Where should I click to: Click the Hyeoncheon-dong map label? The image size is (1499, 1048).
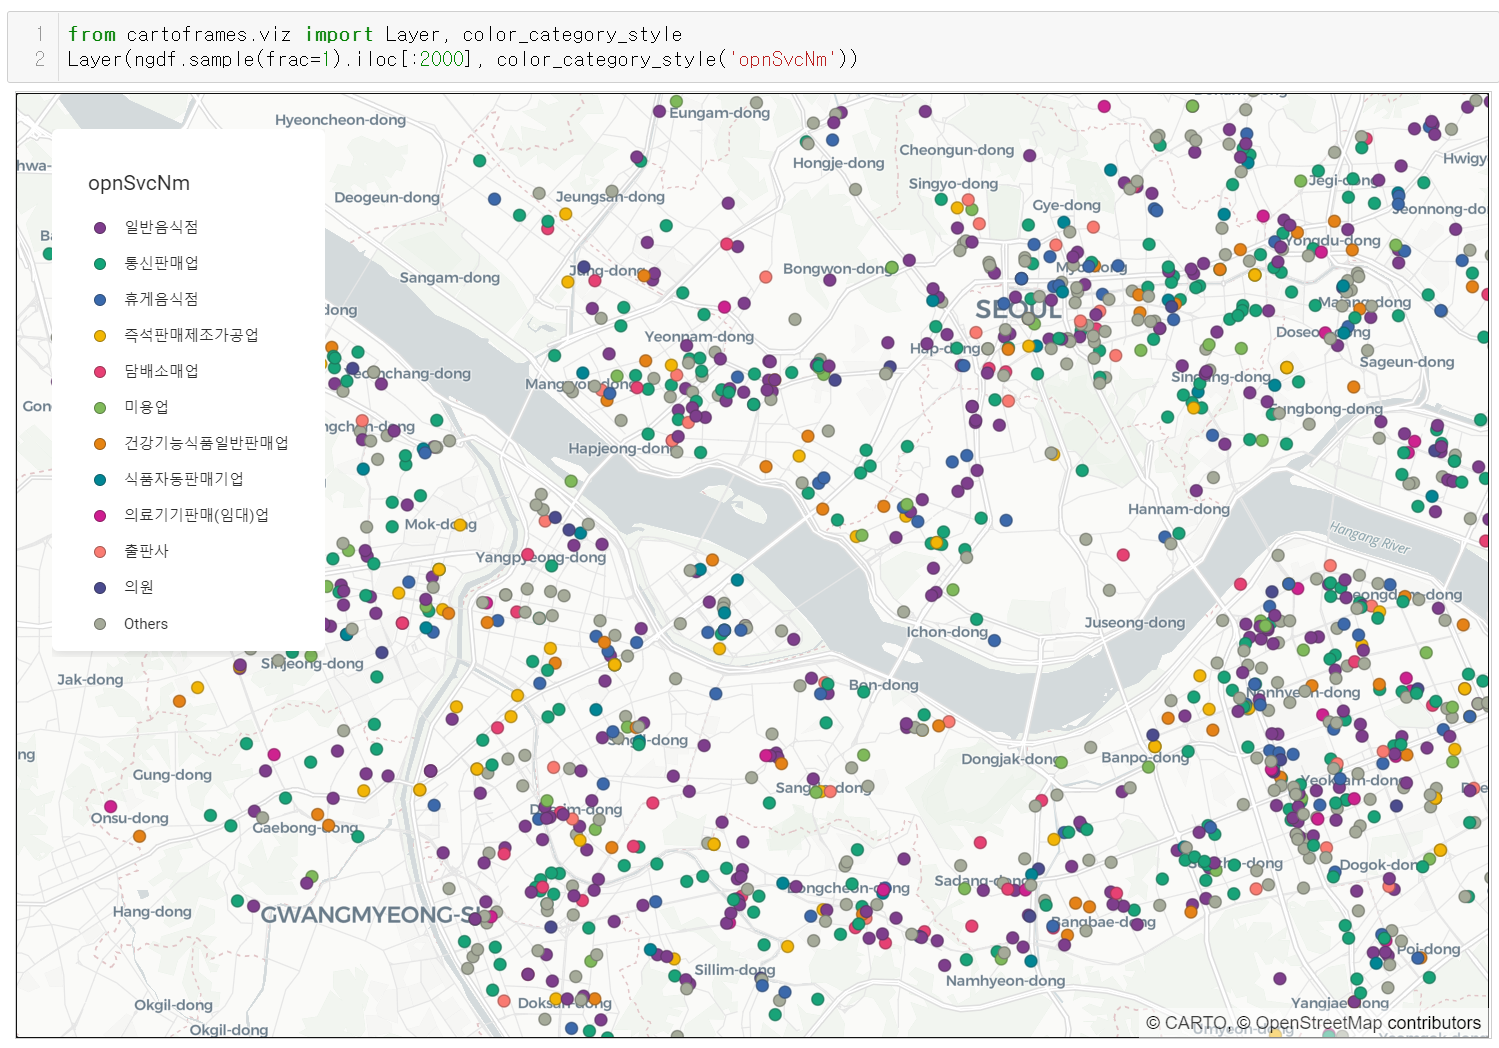click(x=341, y=120)
